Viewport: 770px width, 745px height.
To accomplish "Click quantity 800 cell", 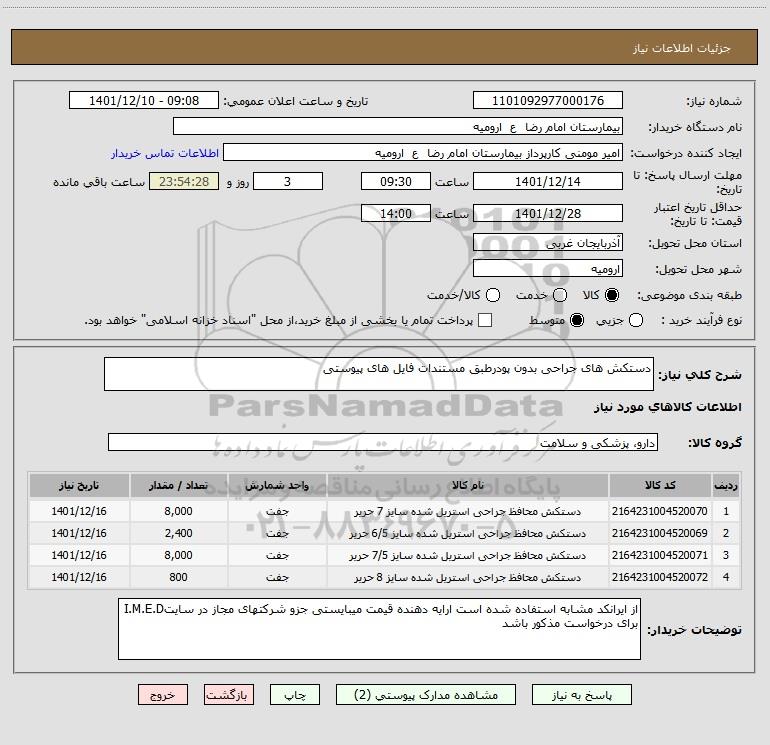I will (x=178, y=577).
